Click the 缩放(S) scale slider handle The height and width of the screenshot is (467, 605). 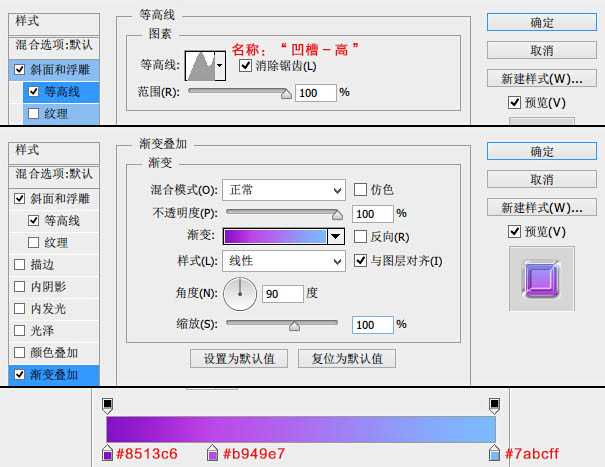[294, 326]
